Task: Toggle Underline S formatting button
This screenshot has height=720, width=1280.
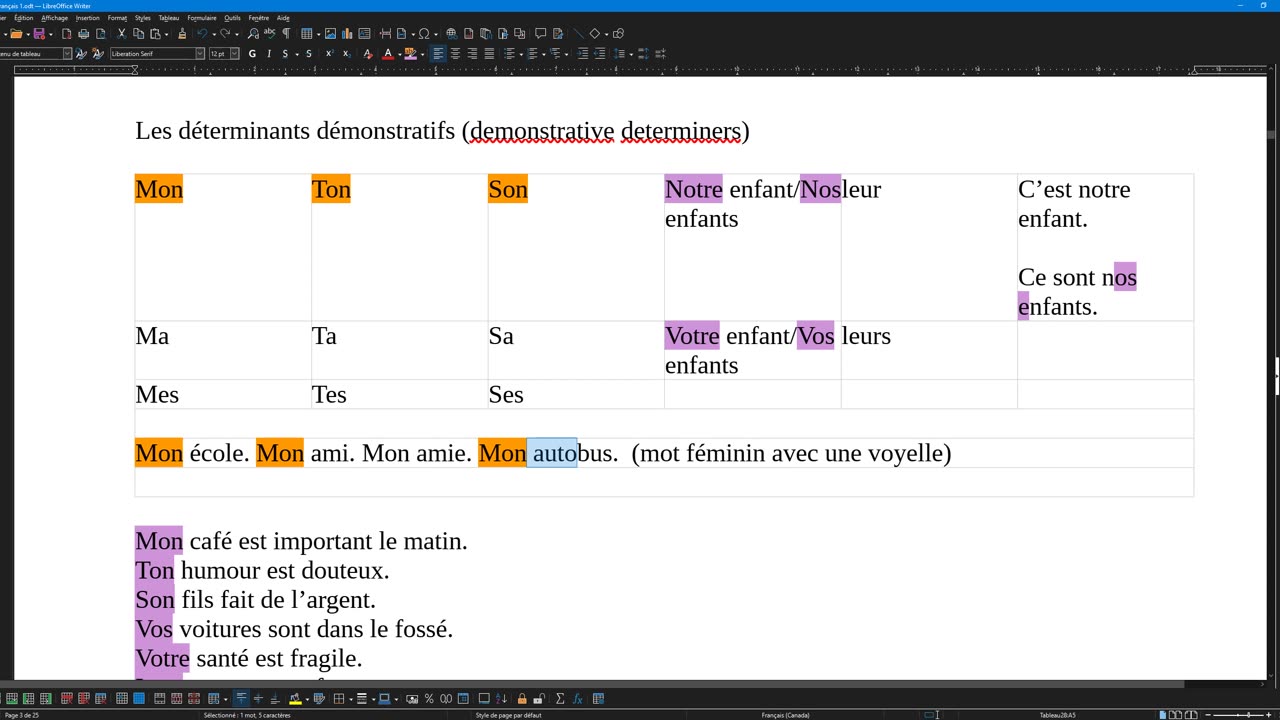Action: [285, 54]
